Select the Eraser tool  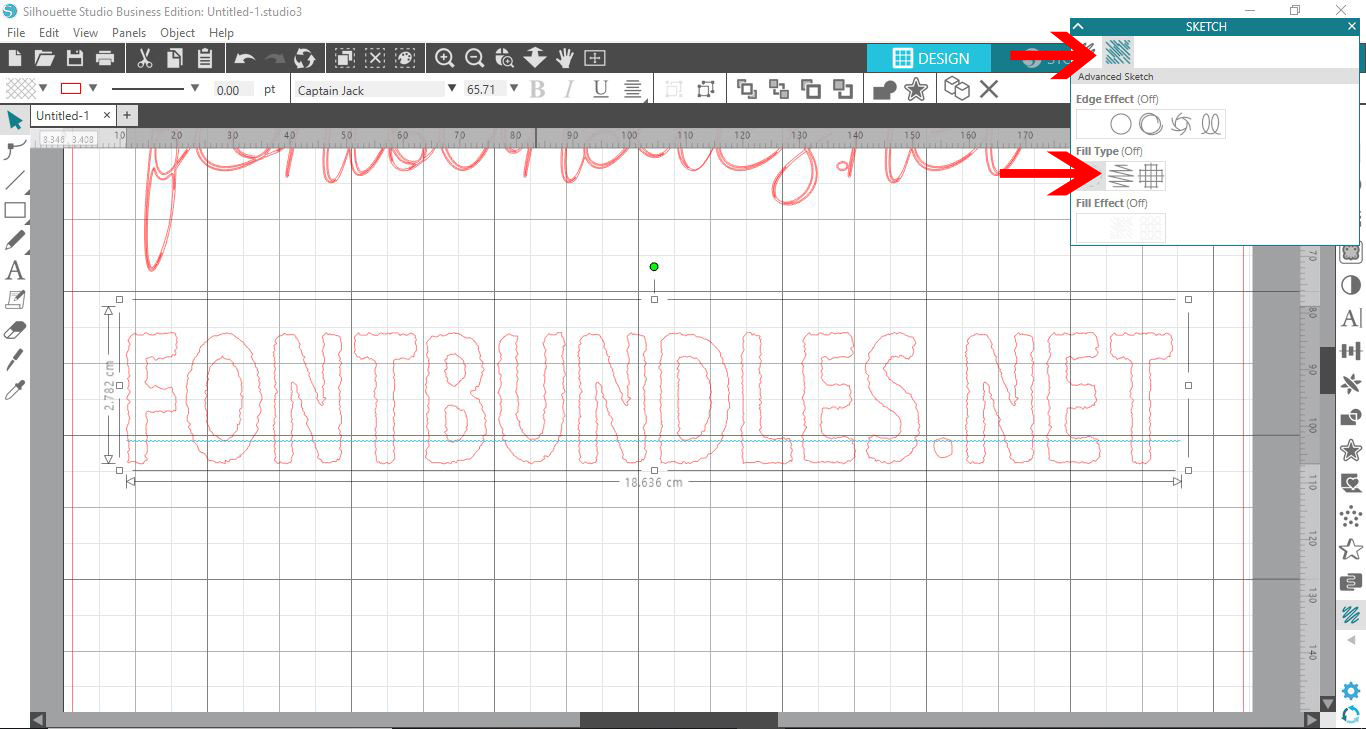[x=15, y=331]
